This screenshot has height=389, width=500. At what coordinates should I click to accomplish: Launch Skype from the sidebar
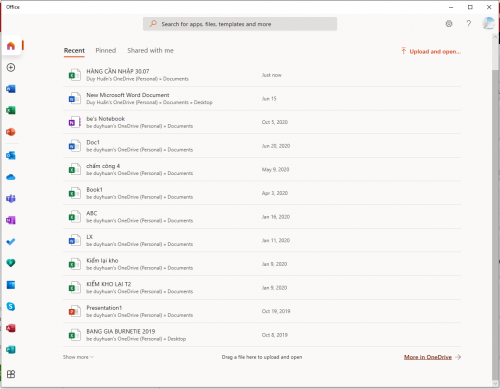point(11,306)
